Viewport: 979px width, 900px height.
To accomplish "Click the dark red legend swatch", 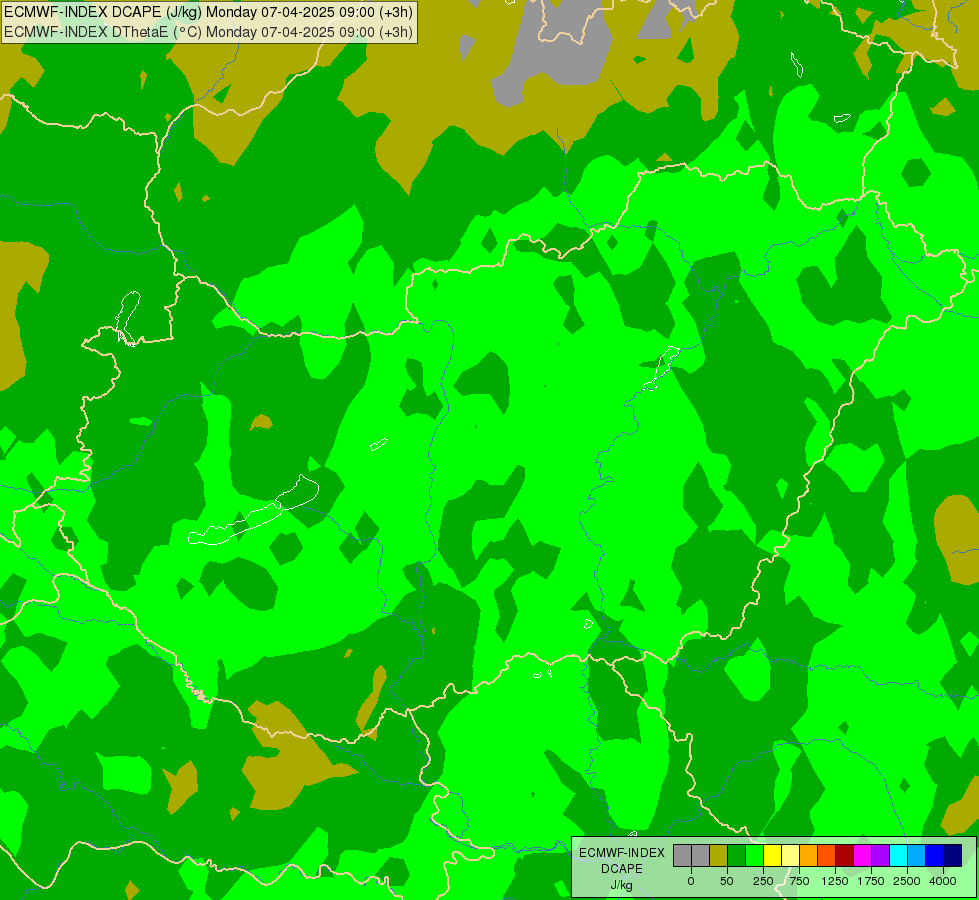I will (844, 856).
